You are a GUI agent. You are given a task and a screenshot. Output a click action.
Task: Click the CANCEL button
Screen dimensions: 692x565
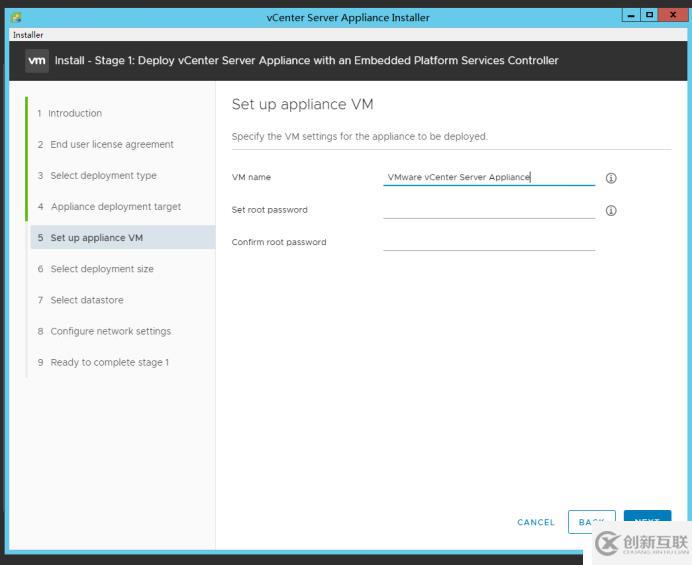[536, 522]
